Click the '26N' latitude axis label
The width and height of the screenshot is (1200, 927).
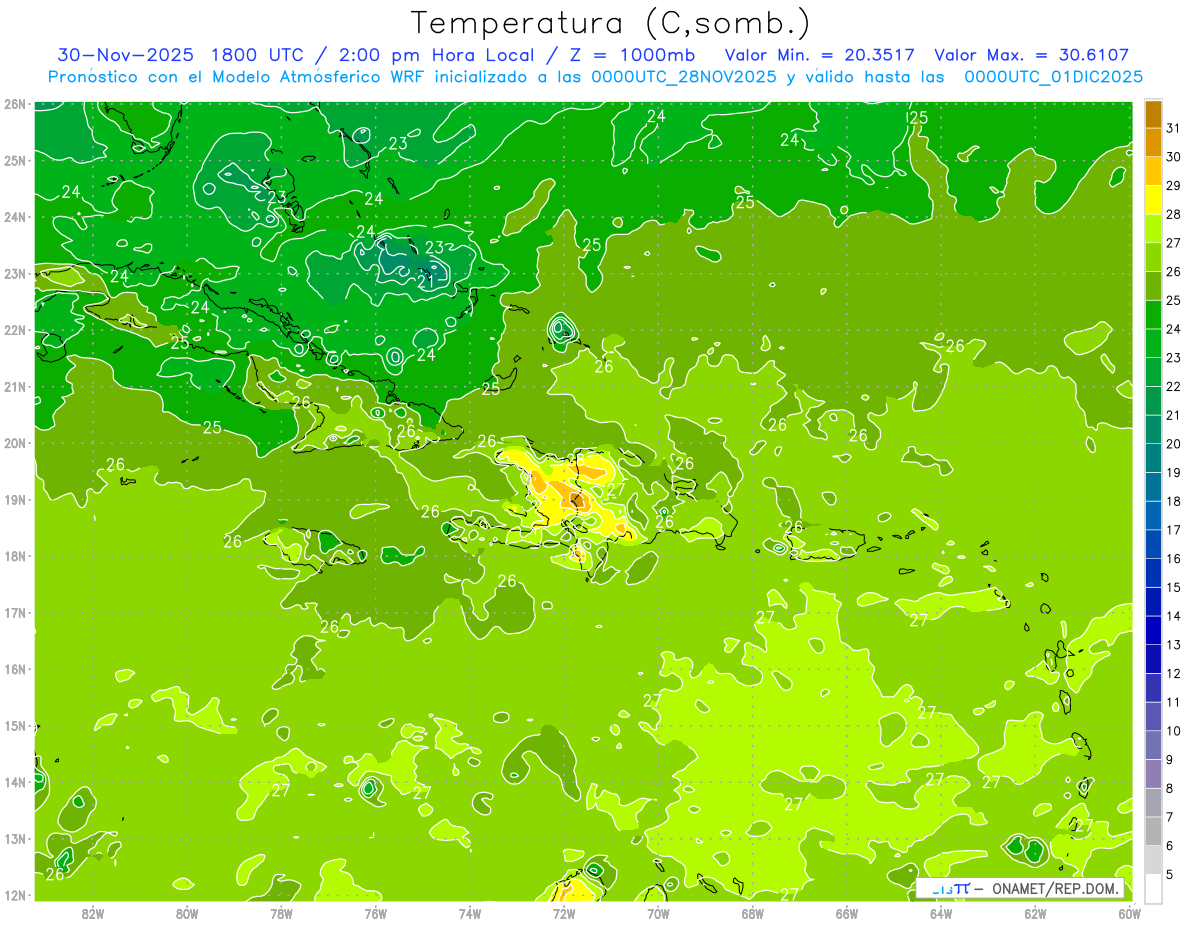(x=14, y=104)
